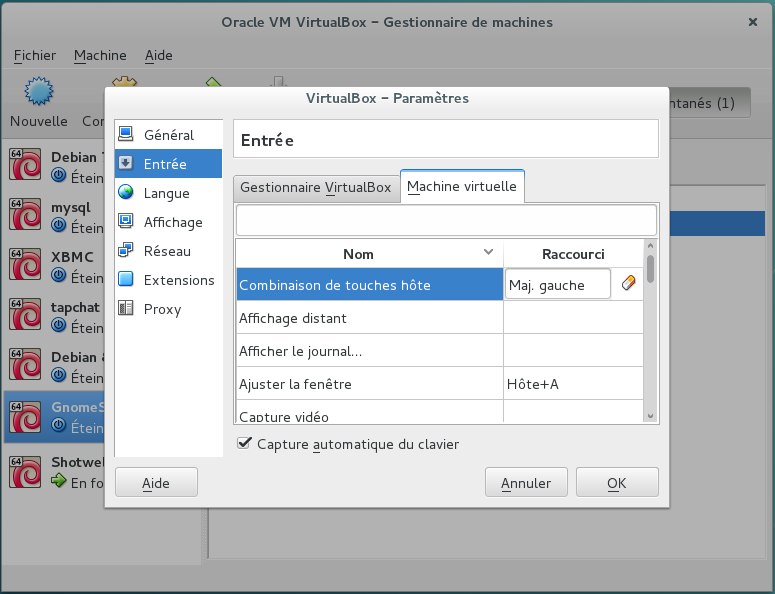The image size is (775, 594).
Task: Clear host key shortcut with eraser icon
Action: pyautogui.click(x=628, y=283)
